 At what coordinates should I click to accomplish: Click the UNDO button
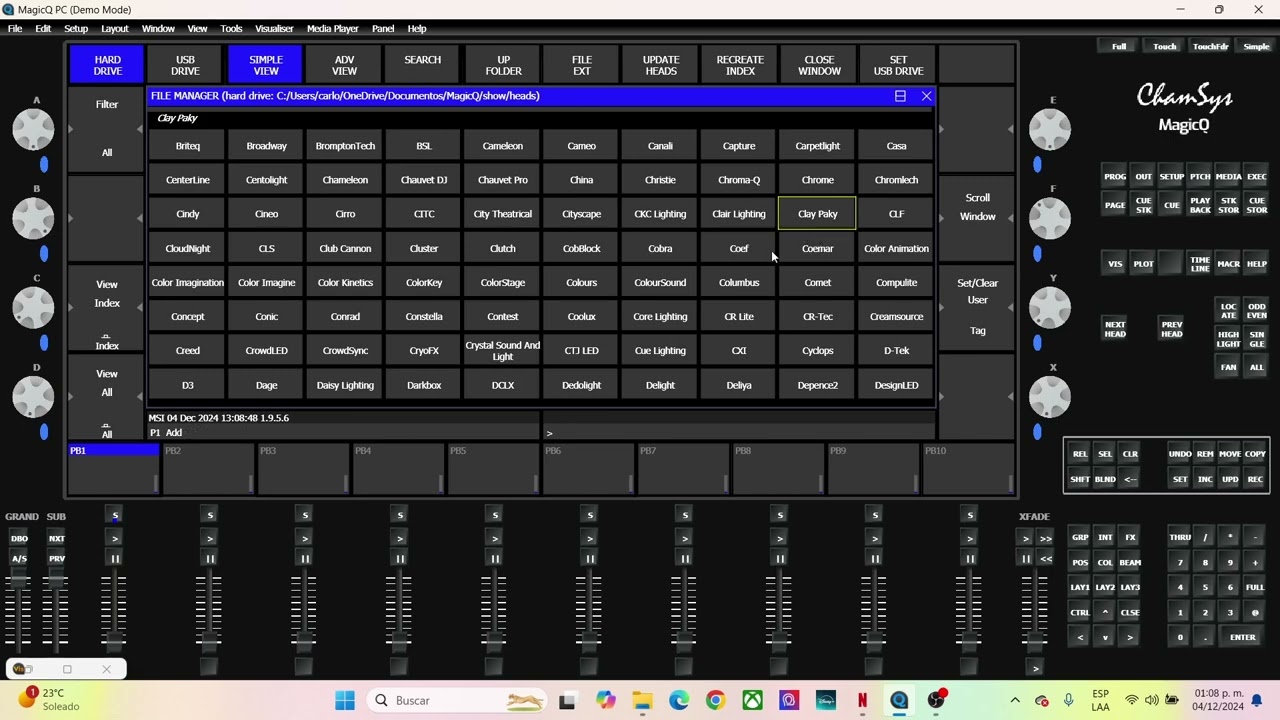pos(1180,454)
